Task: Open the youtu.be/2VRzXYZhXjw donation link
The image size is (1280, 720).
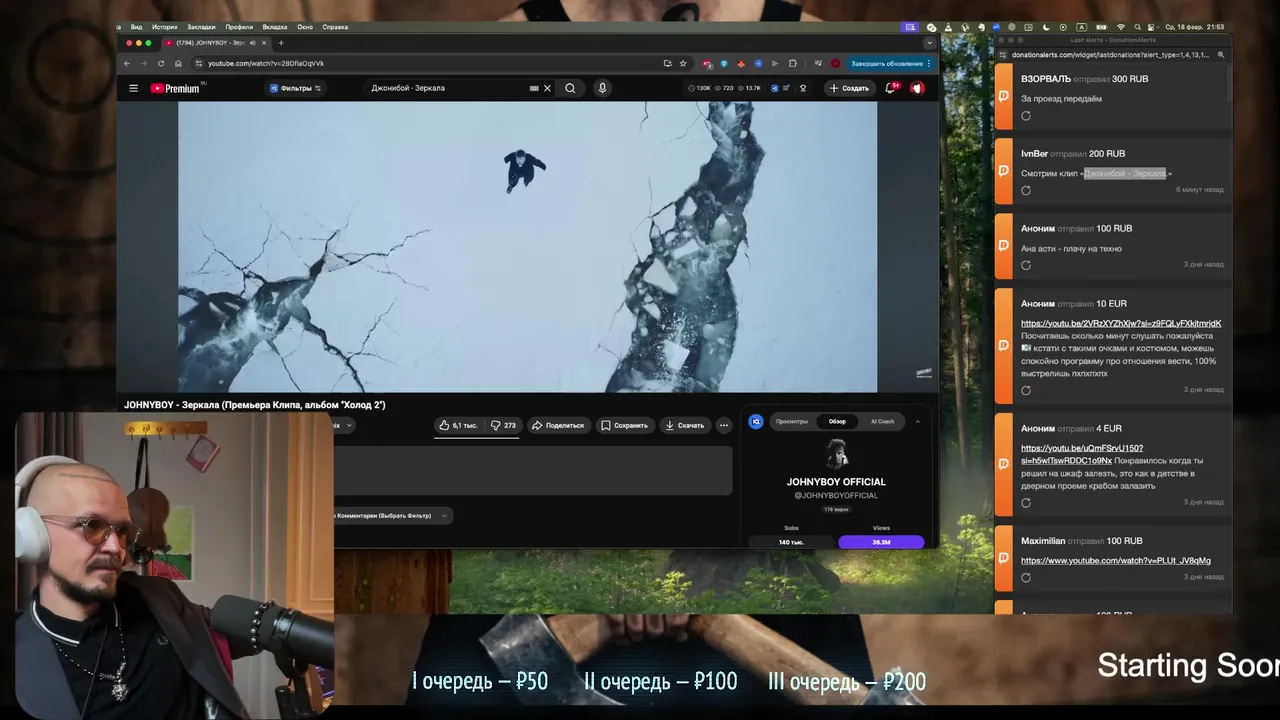Action: pos(1121,323)
